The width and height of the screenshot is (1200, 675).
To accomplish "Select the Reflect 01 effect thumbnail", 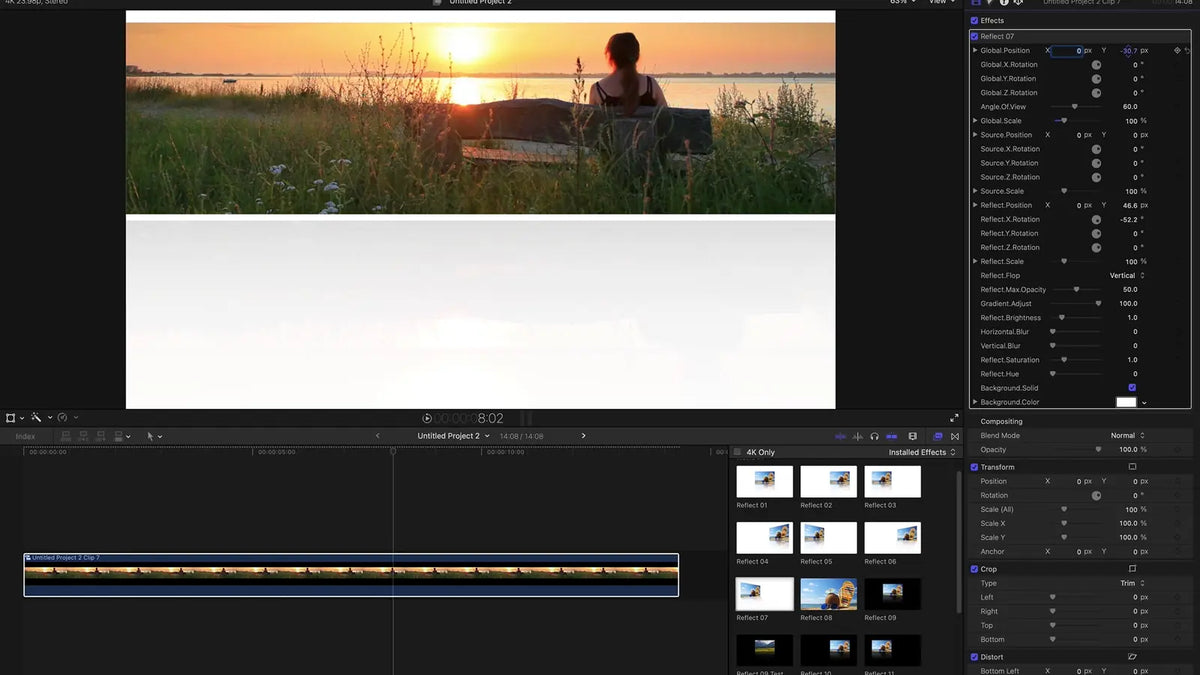I will (764, 481).
